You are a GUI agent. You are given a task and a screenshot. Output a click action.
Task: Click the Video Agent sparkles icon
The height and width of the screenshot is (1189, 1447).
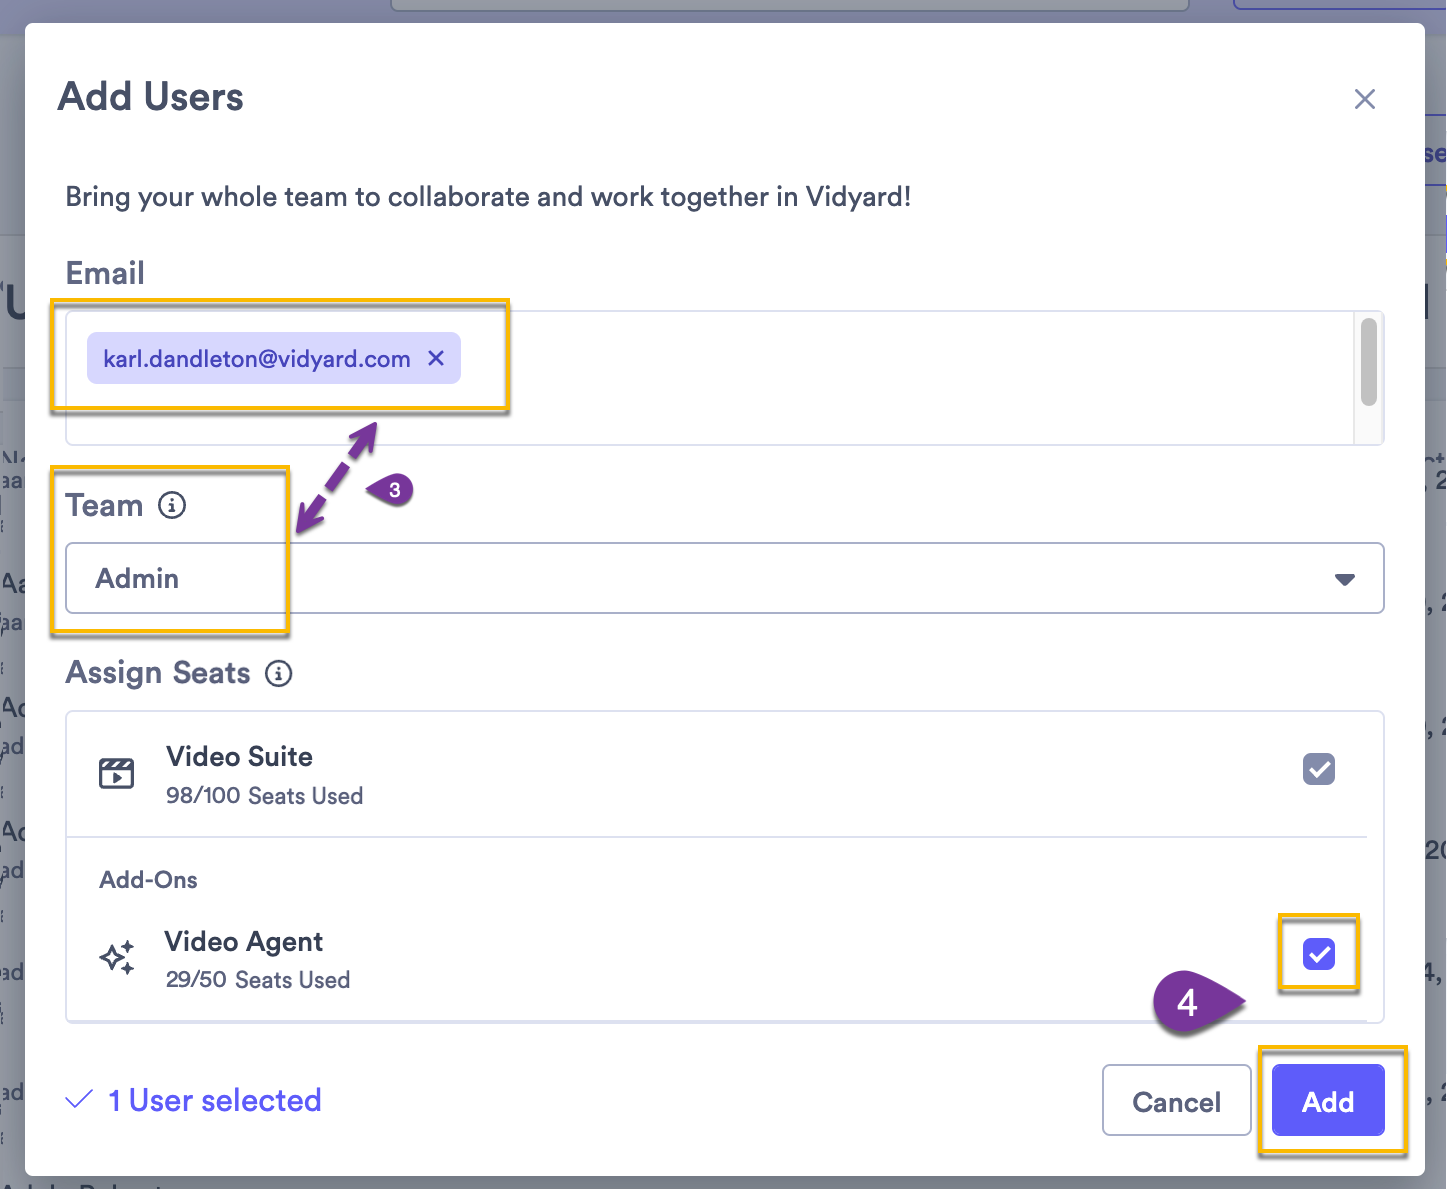pyautogui.click(x=117, y=957)
